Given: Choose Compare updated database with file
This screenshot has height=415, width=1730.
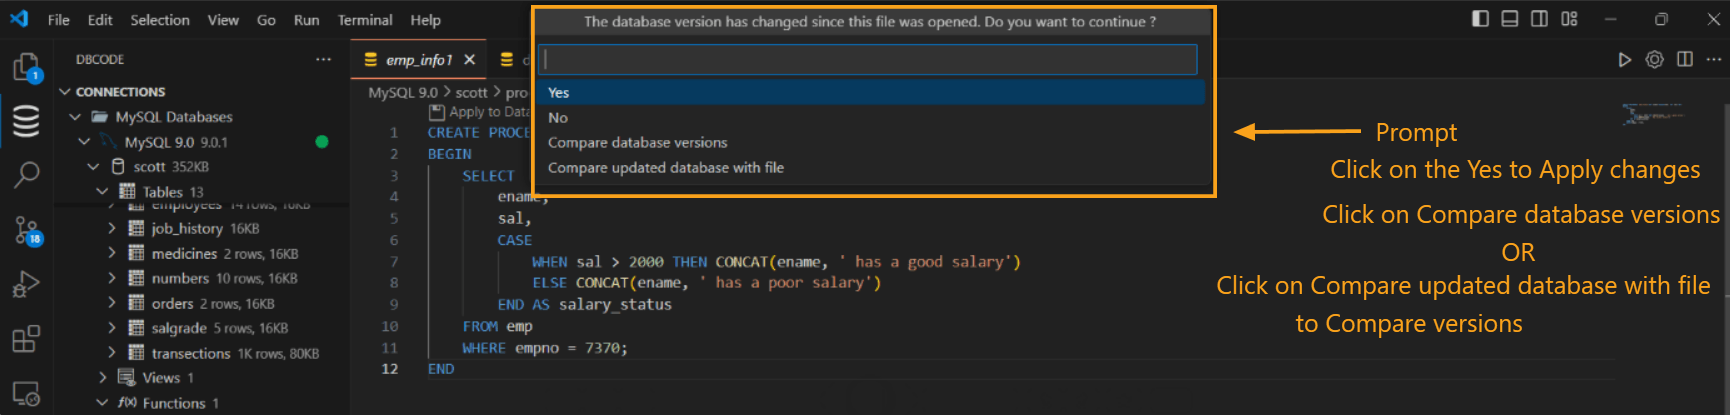Looking at the screenshot, I should pos(870,167).
